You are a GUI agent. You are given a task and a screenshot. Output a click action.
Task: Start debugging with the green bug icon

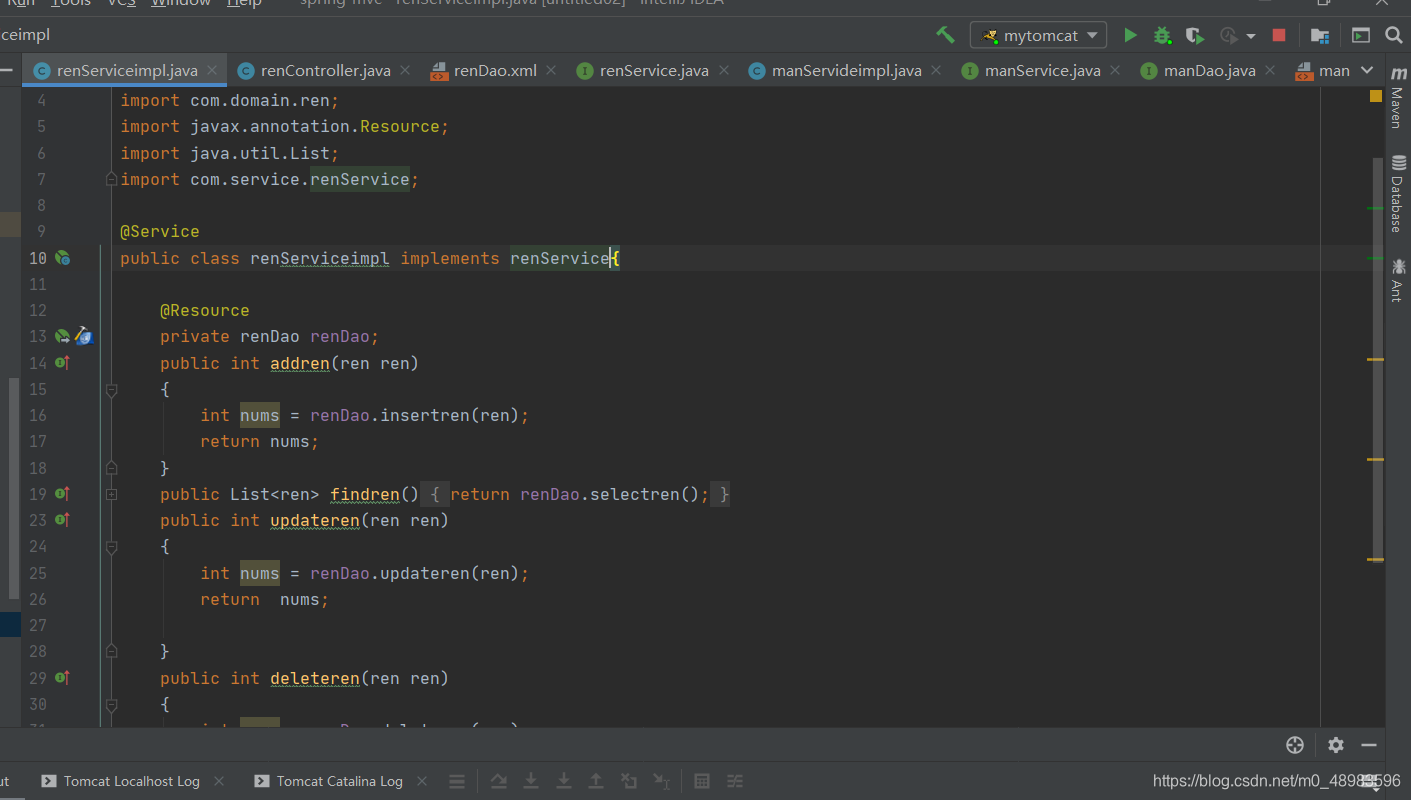click(x=1162, y=35)
